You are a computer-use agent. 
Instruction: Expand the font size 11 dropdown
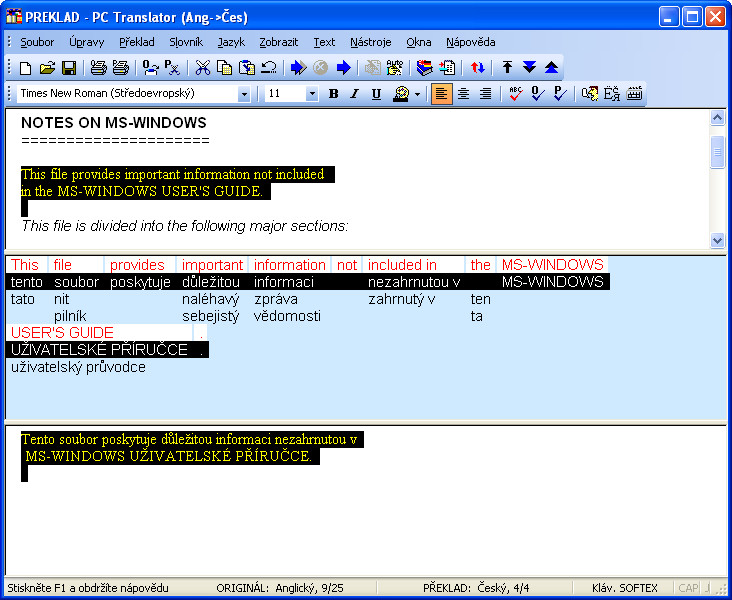[x=312, y=94]
